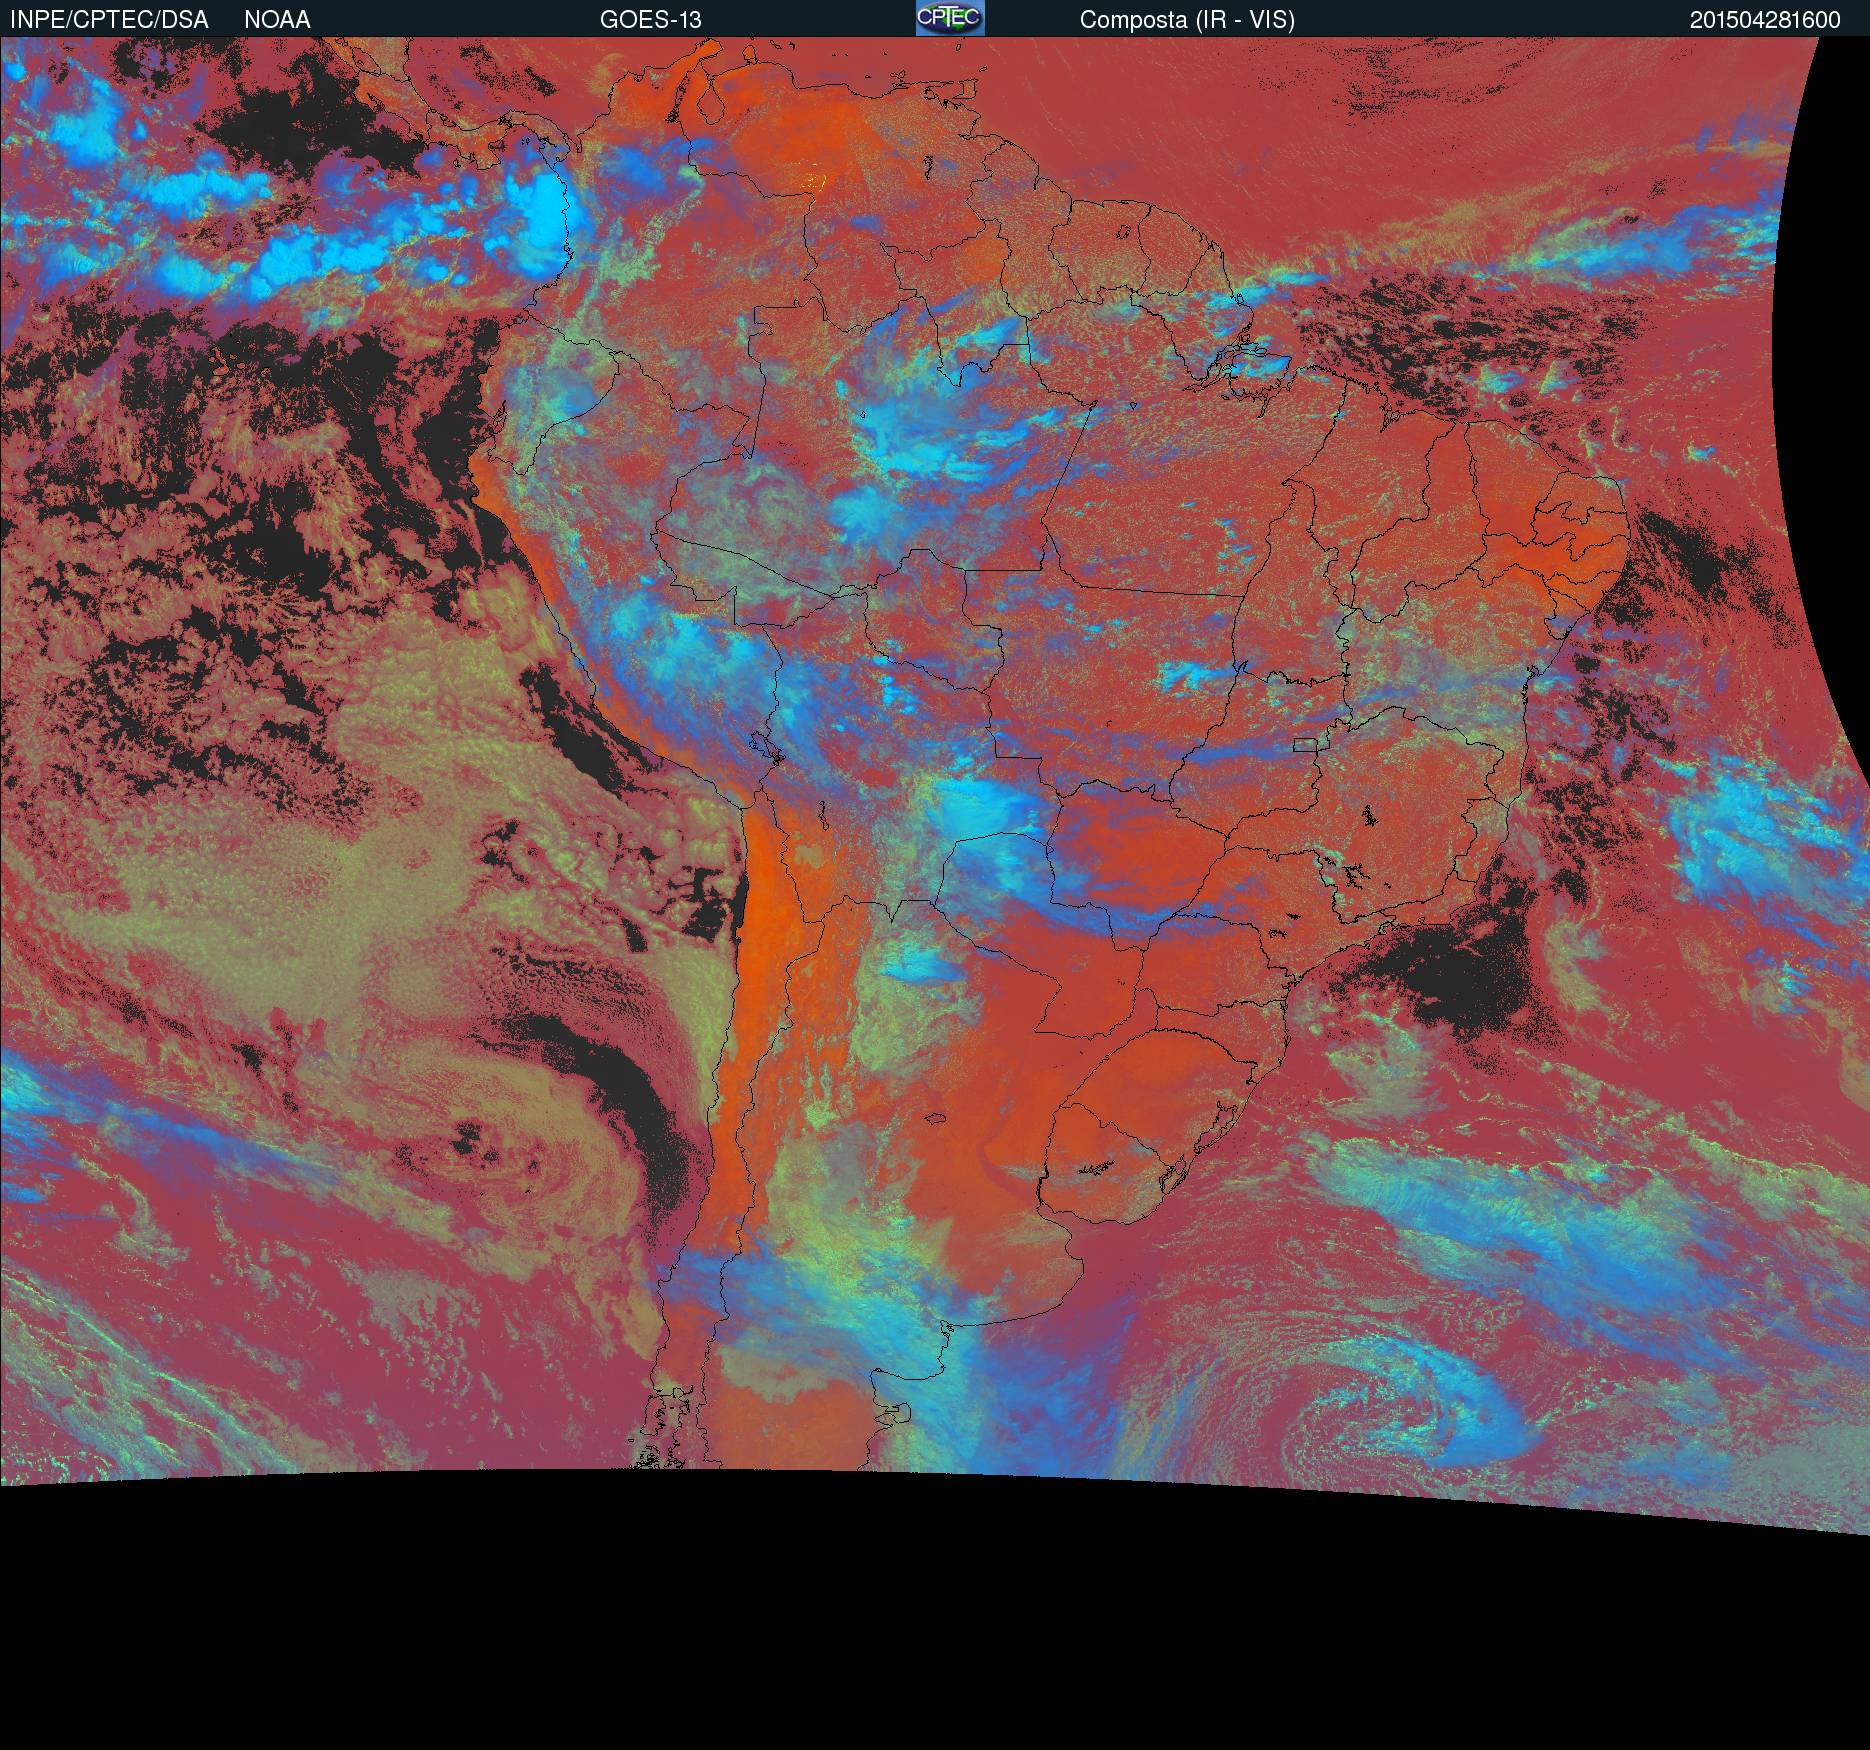Click the GOES-13 satellite label
Image resolution: width=1870 pixels, height=1750 pixels.
[651, 20]
